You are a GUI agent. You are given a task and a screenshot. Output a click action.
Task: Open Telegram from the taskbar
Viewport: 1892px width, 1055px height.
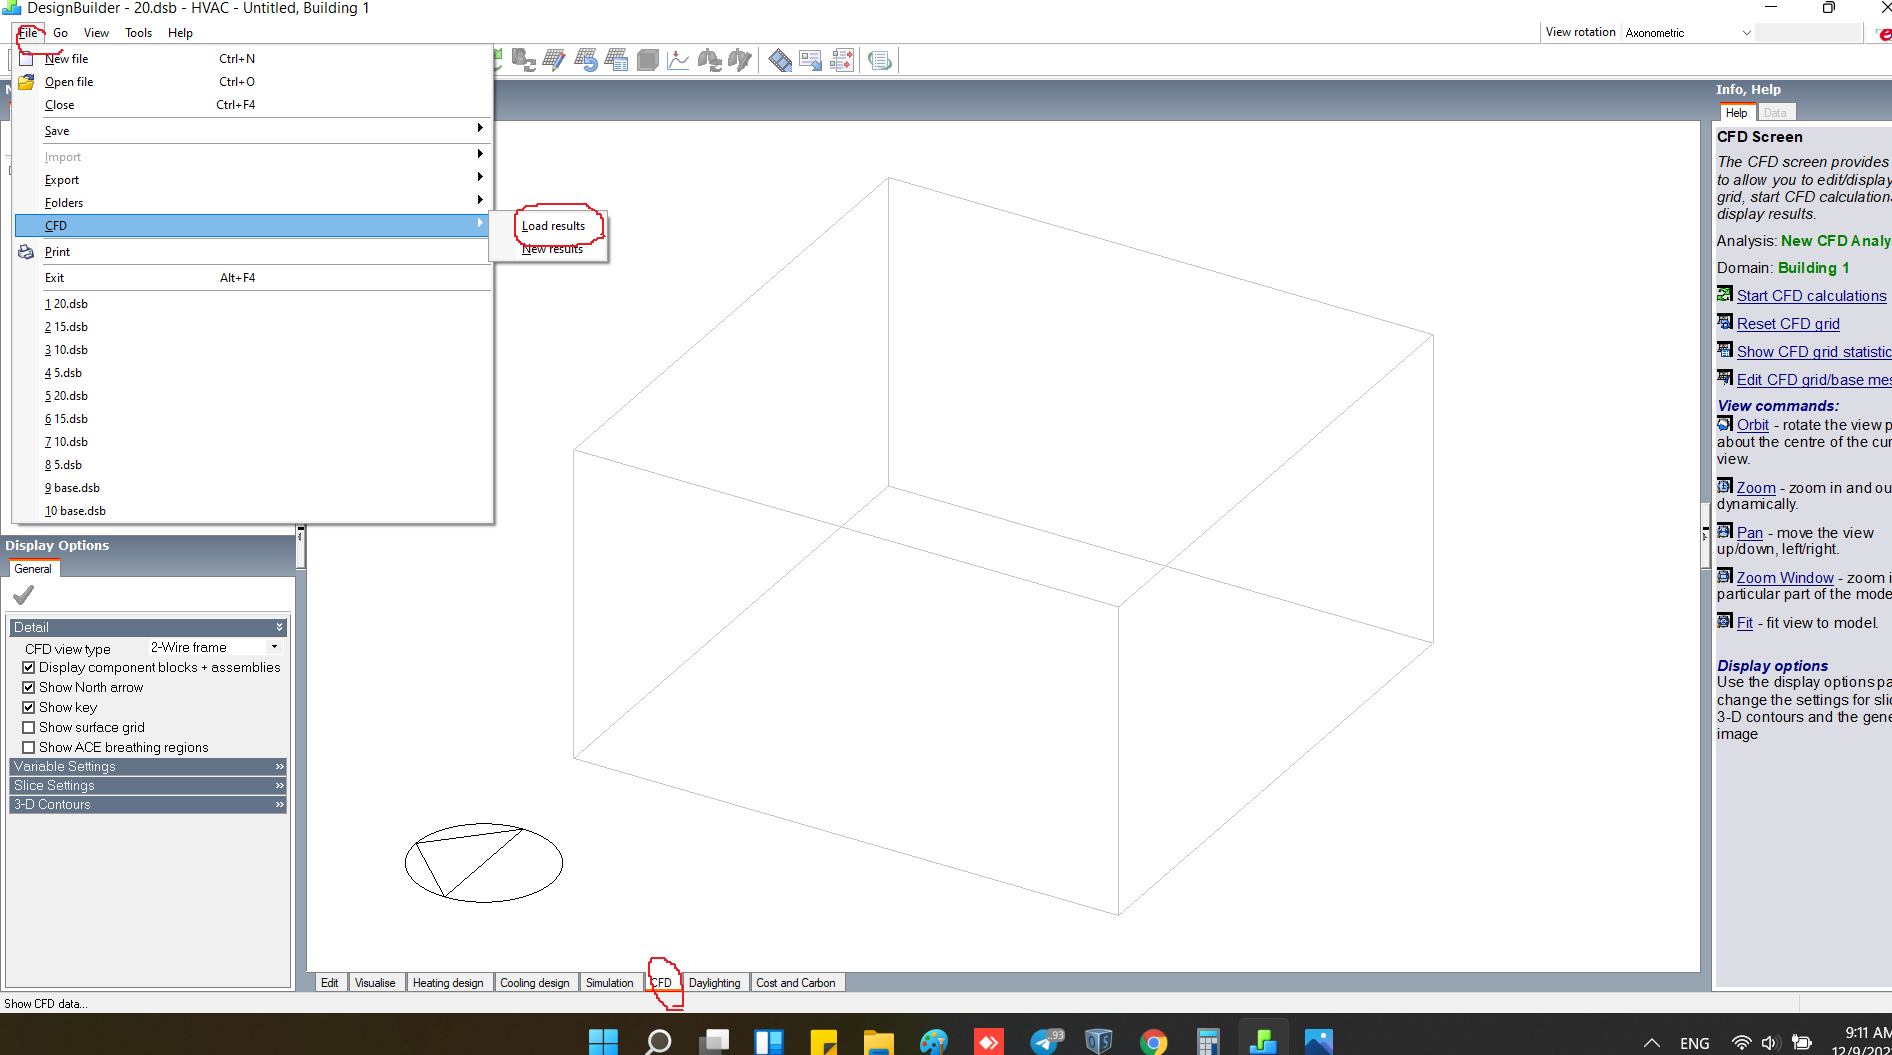click(x=1046, y=1041)
